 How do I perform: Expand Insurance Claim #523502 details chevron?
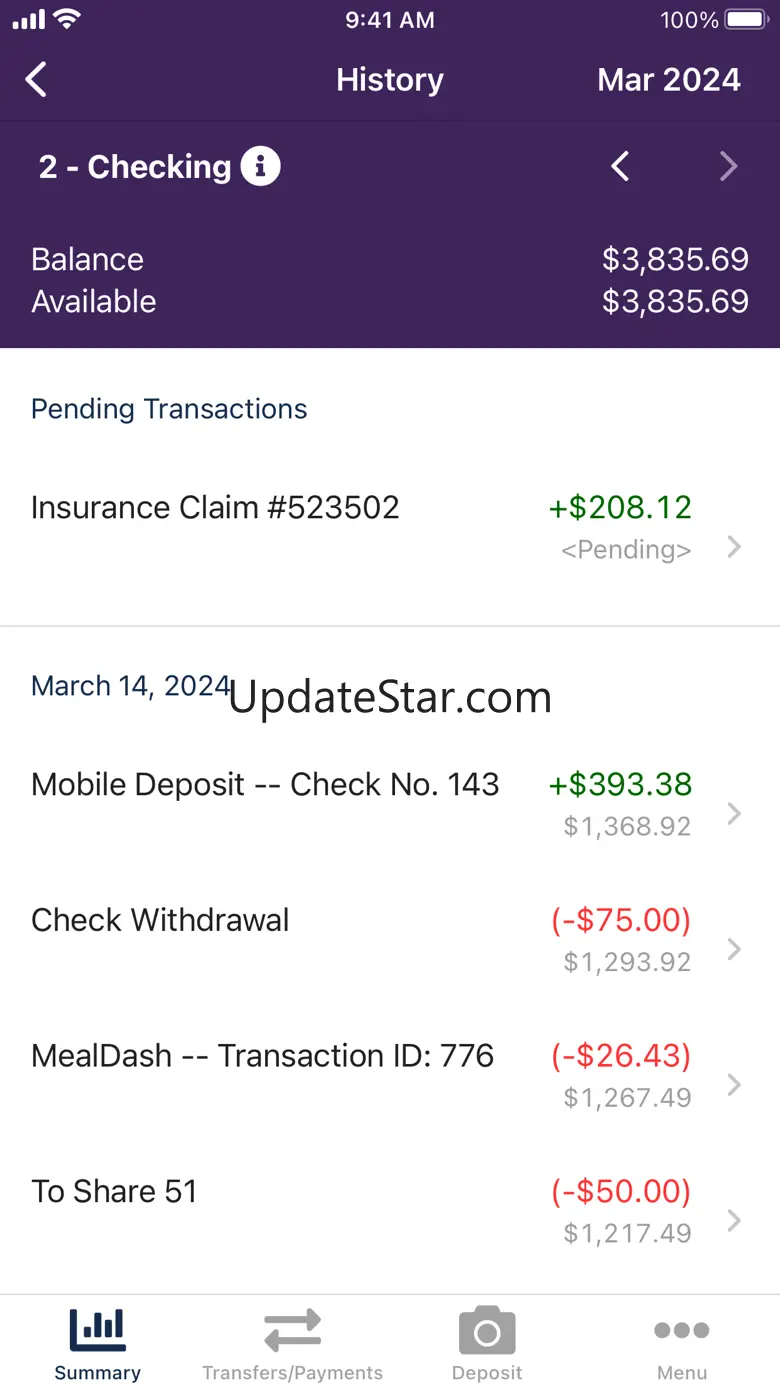(x=734, y=546)
